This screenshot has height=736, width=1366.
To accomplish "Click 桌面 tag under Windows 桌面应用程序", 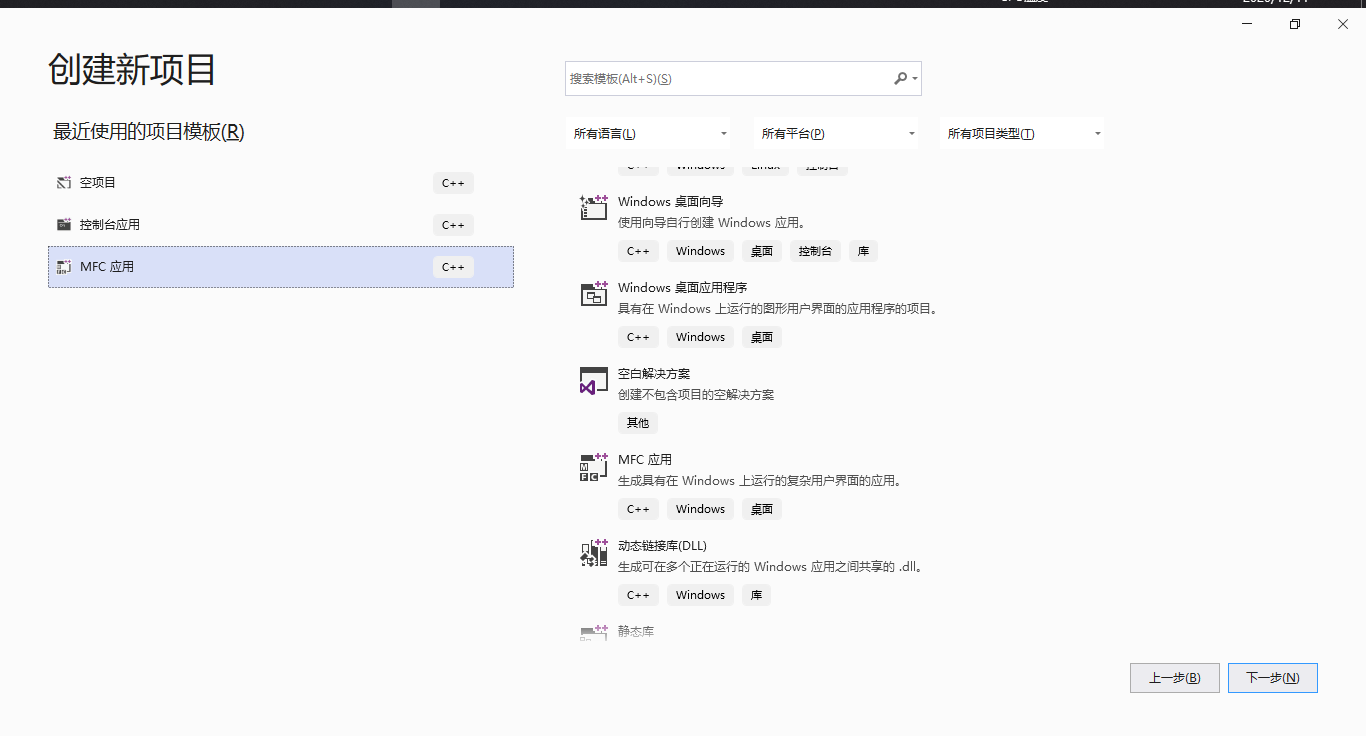I will (x=762, y=337).
